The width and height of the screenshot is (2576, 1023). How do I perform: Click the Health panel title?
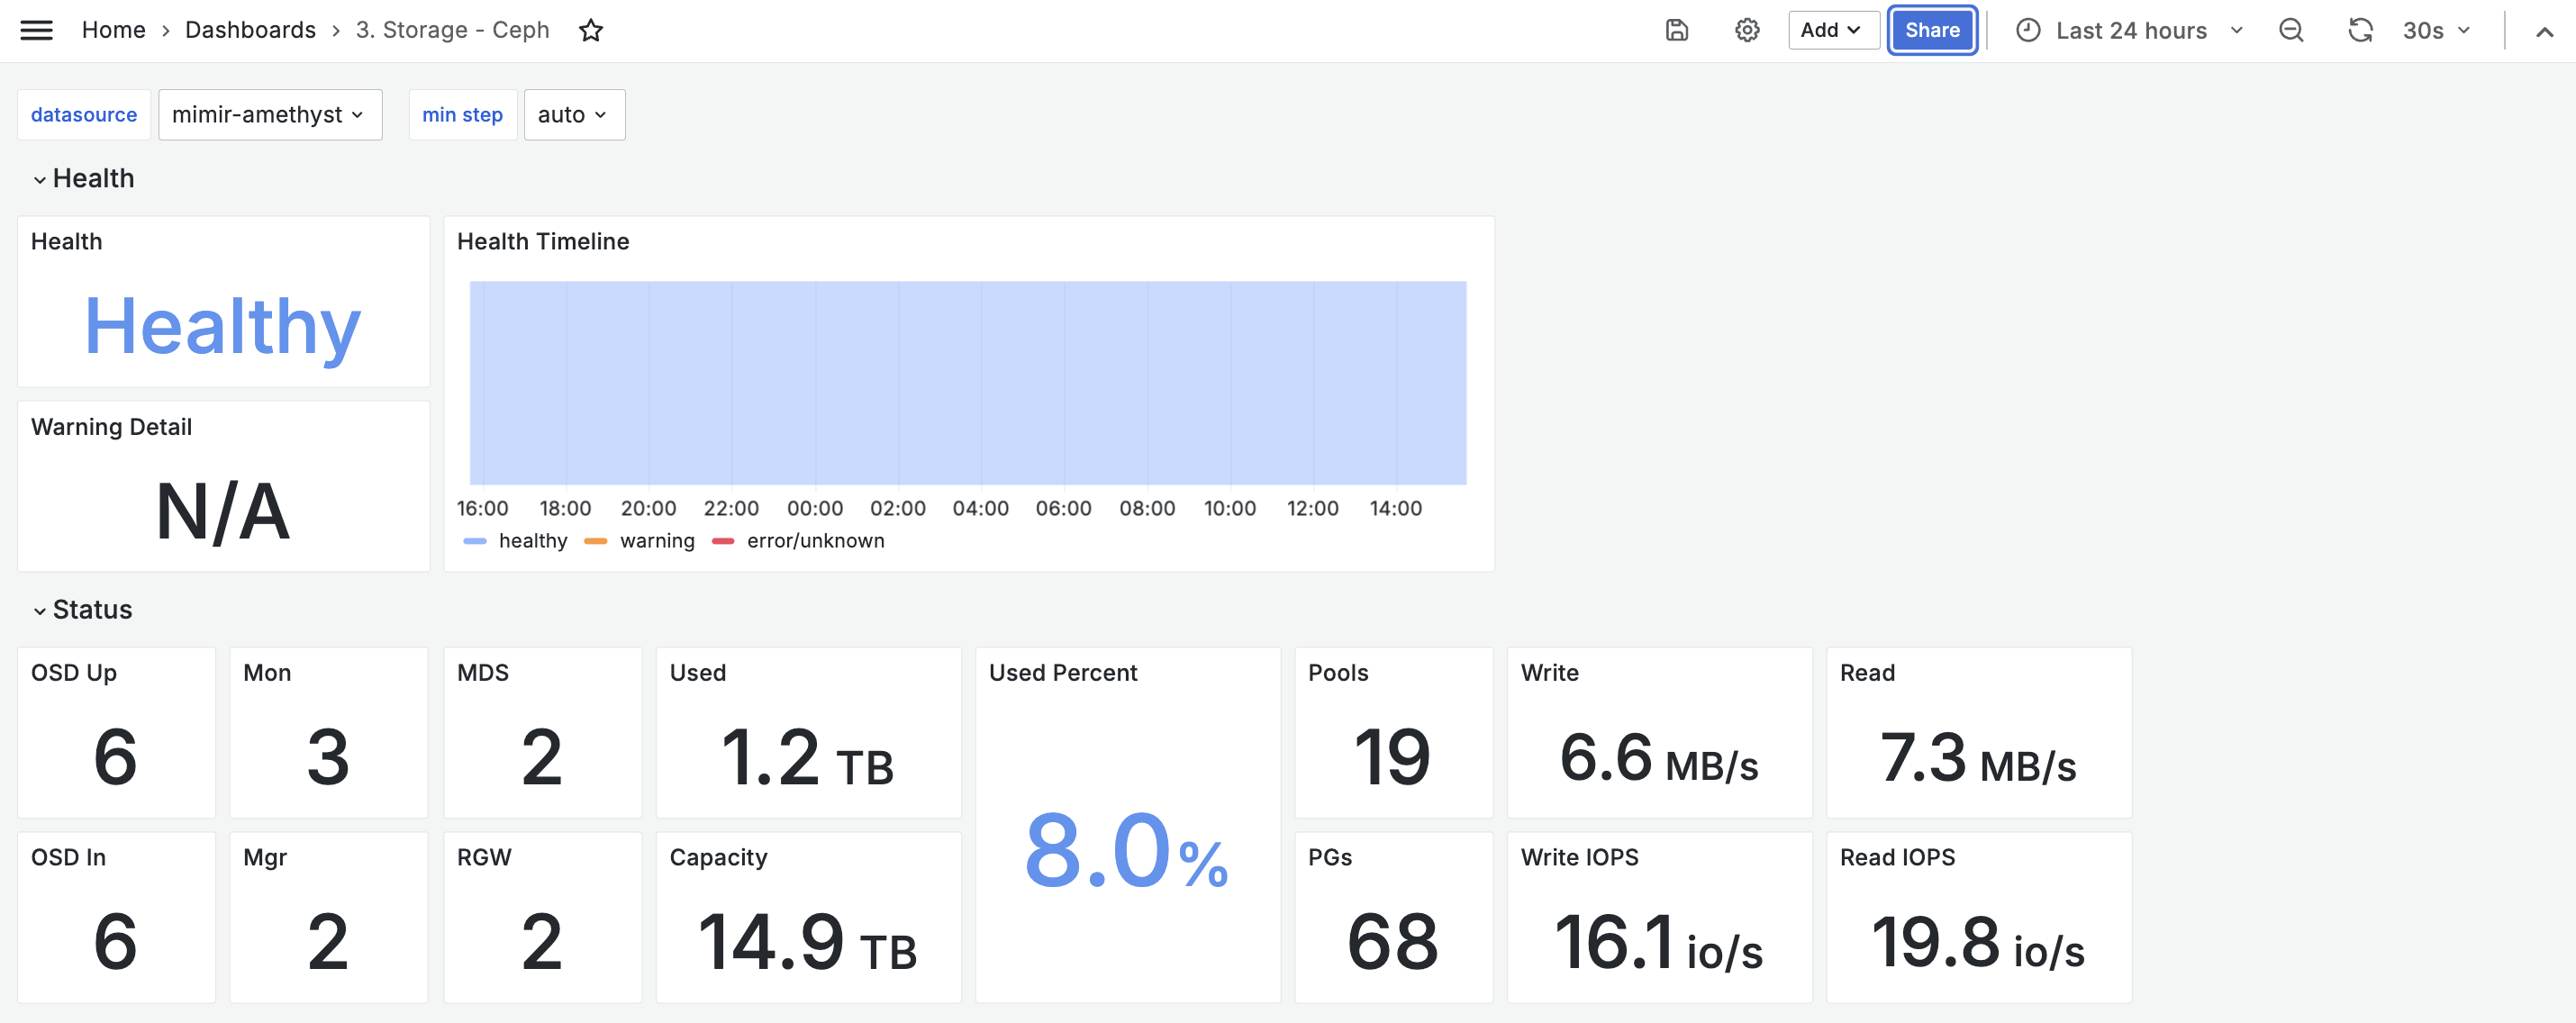pyautogui.click(x=66, y=241)
